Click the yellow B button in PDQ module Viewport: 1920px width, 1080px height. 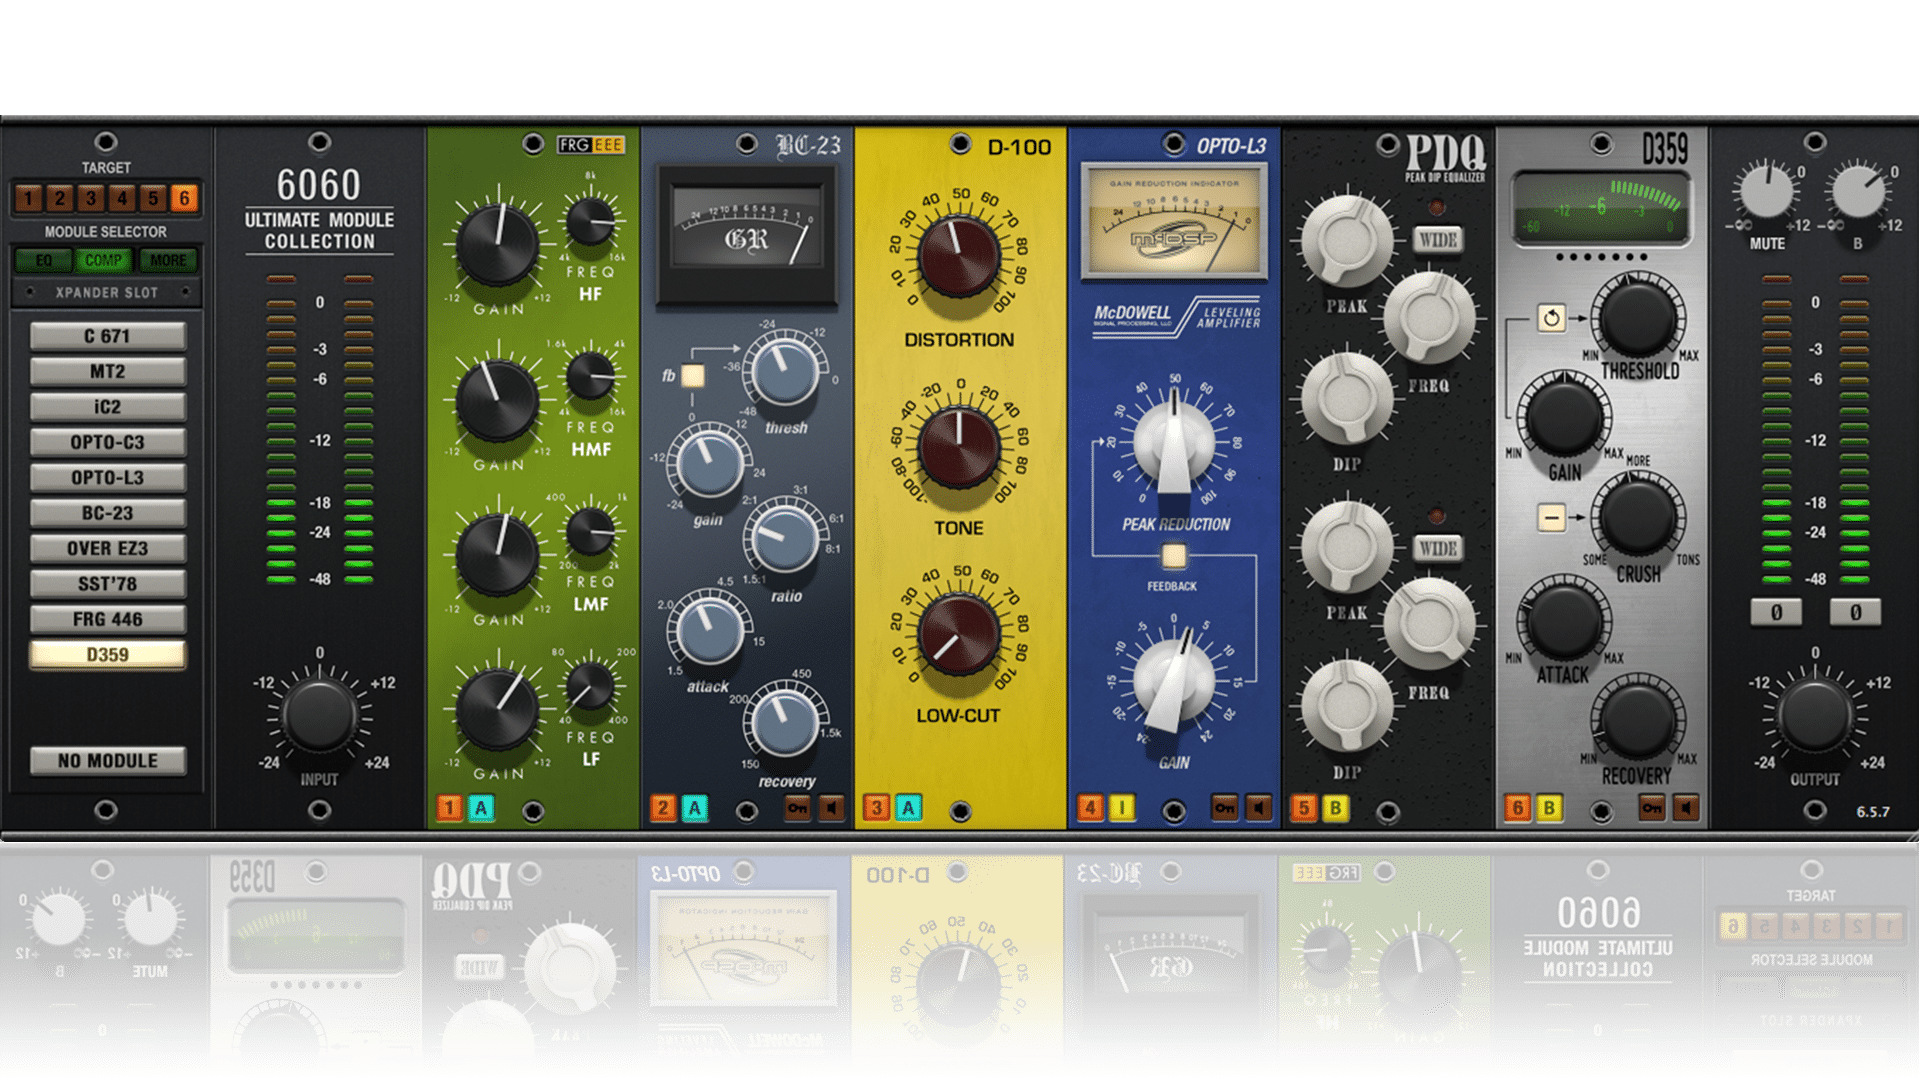(x=1335, y=808)
